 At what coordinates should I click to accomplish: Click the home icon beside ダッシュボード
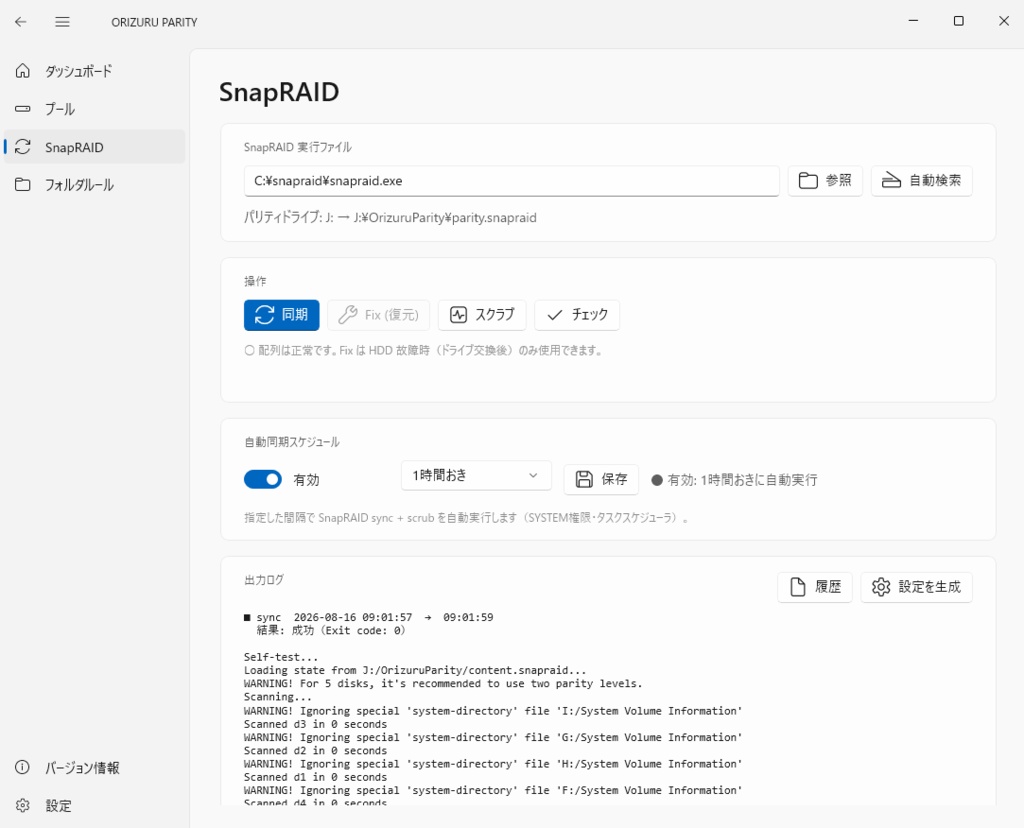[23, 71]
